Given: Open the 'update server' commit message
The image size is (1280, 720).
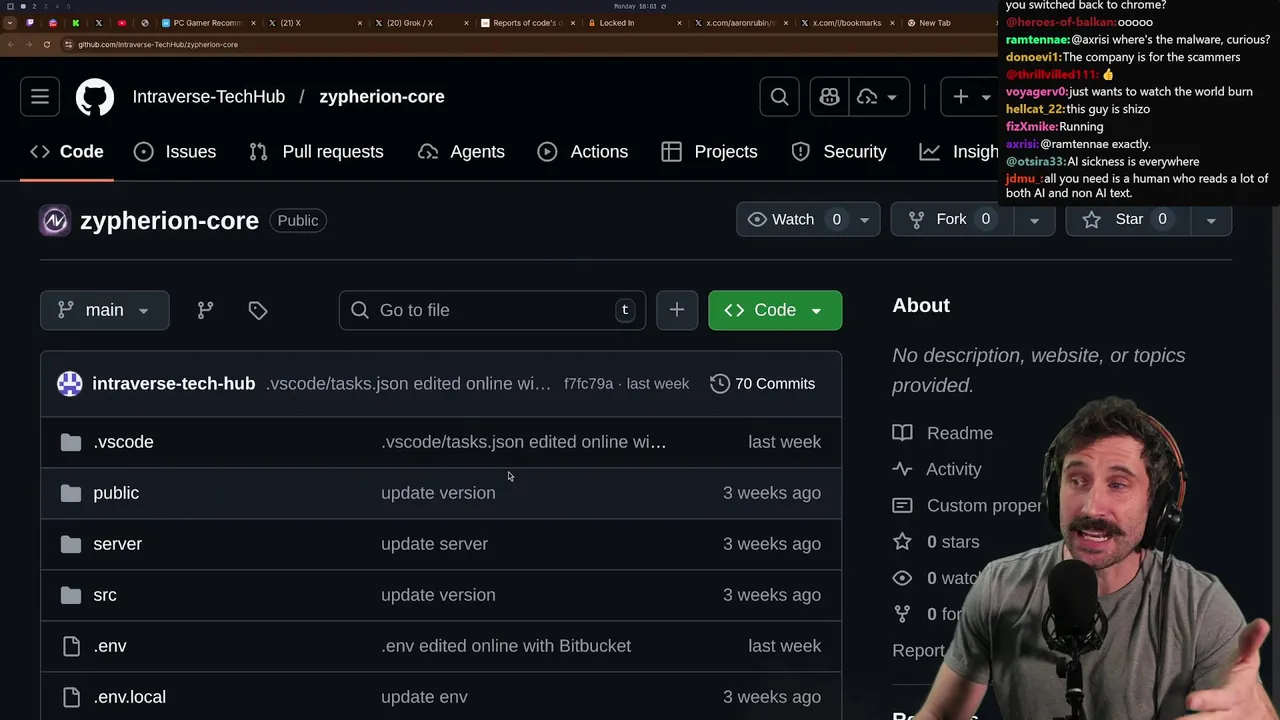Looking at the screenshot, I should [434, 544].
